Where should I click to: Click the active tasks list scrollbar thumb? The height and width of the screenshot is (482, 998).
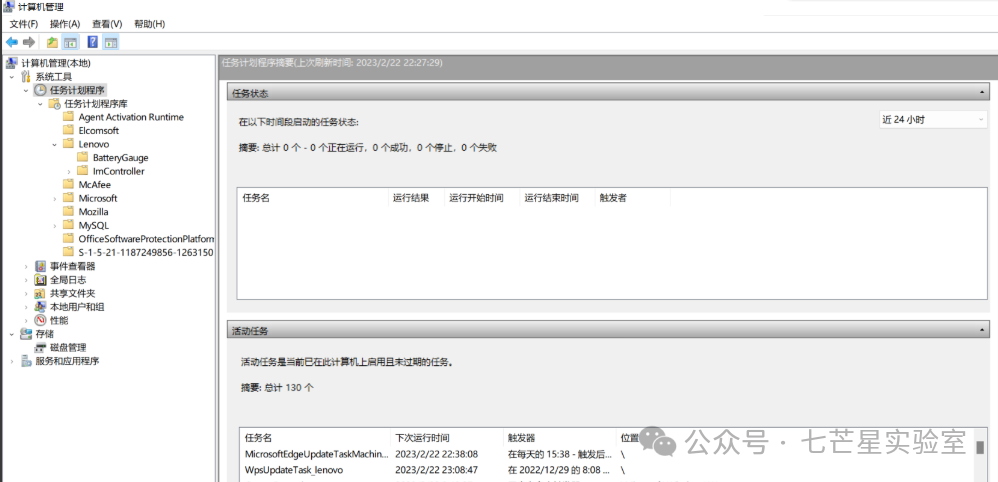click(x=980, y=447)
